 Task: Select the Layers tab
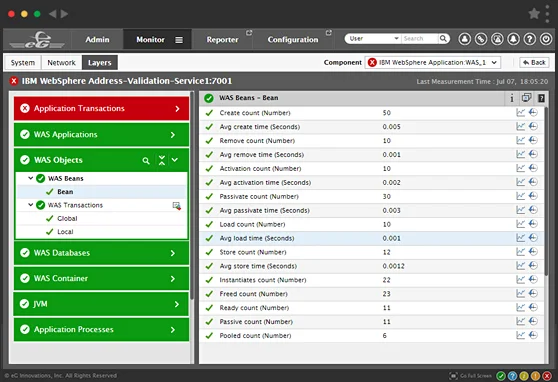pyautogui.click(x=100, y=63)
